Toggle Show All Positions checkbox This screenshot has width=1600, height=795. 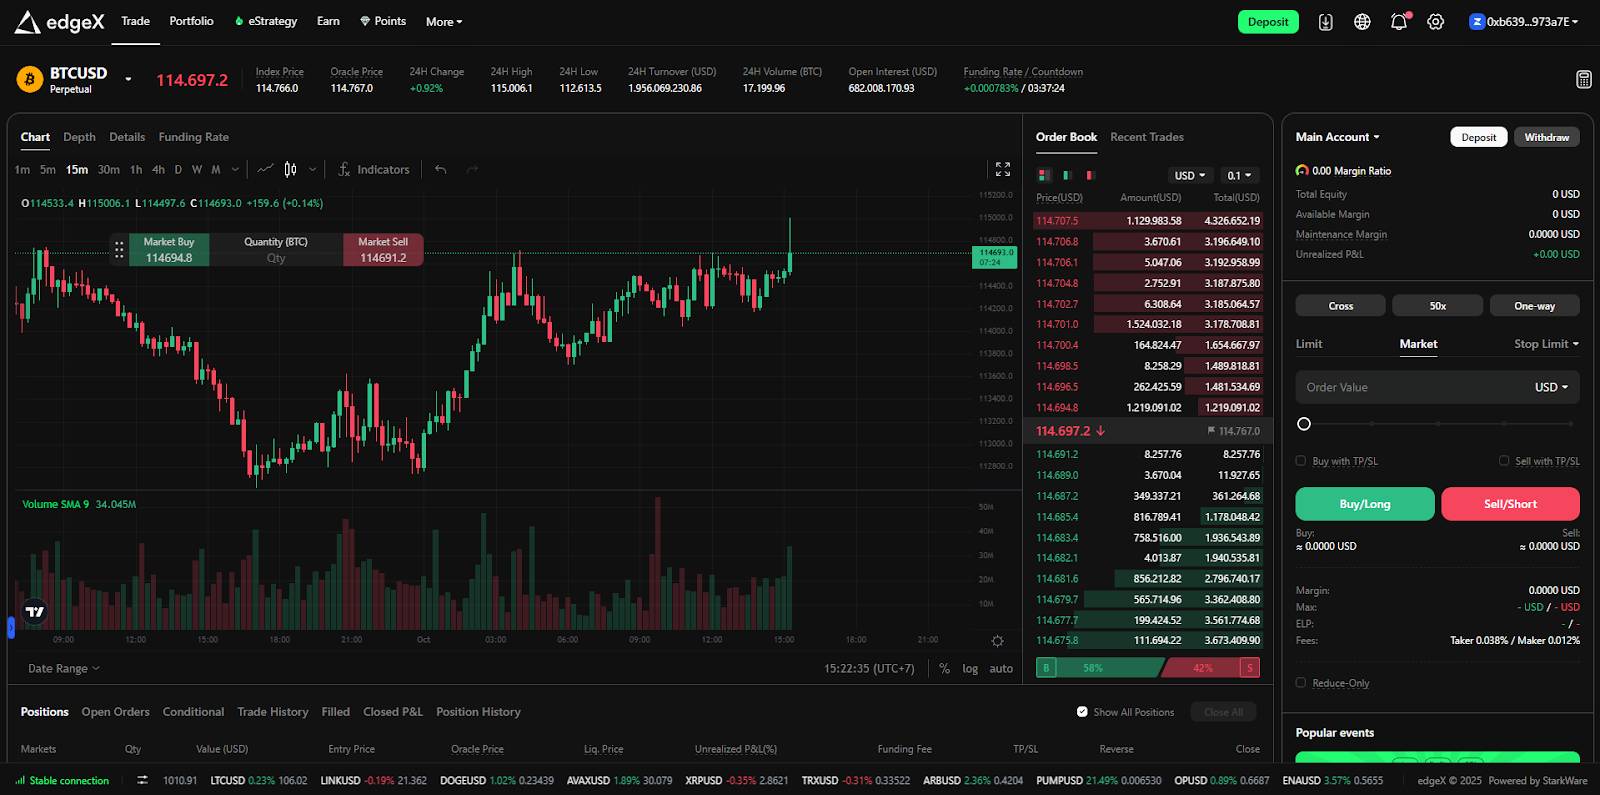click(x=1082, y=712)
